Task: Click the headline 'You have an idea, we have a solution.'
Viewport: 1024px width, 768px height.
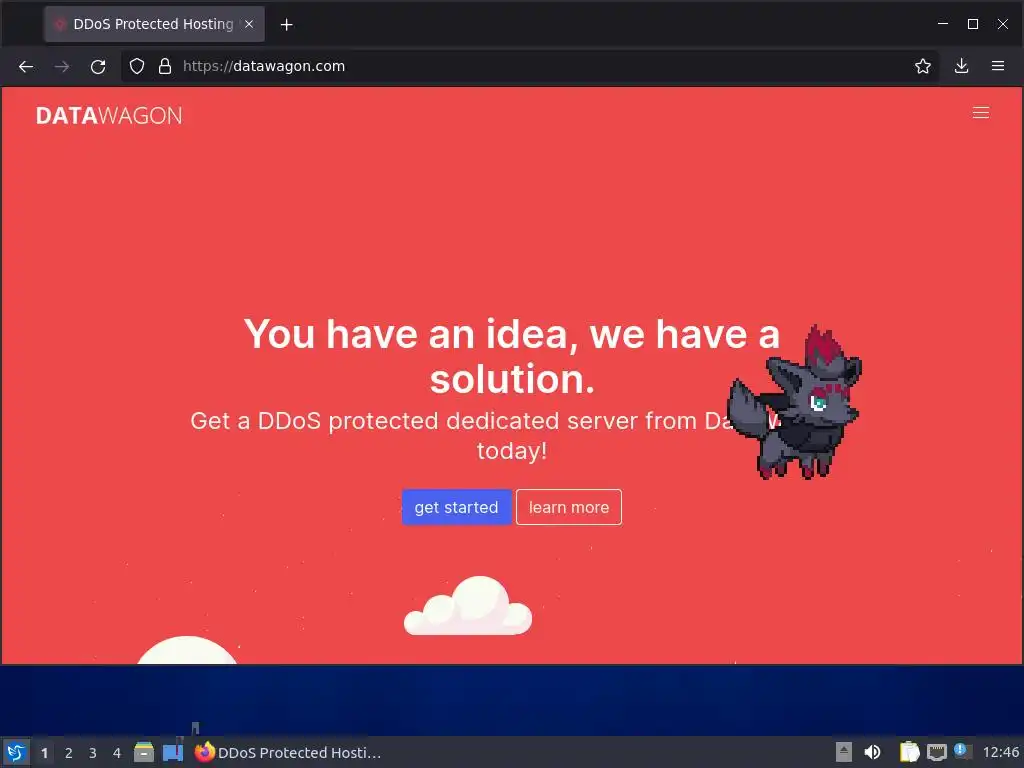Action: pyautogui.click(x=512, y=357)
